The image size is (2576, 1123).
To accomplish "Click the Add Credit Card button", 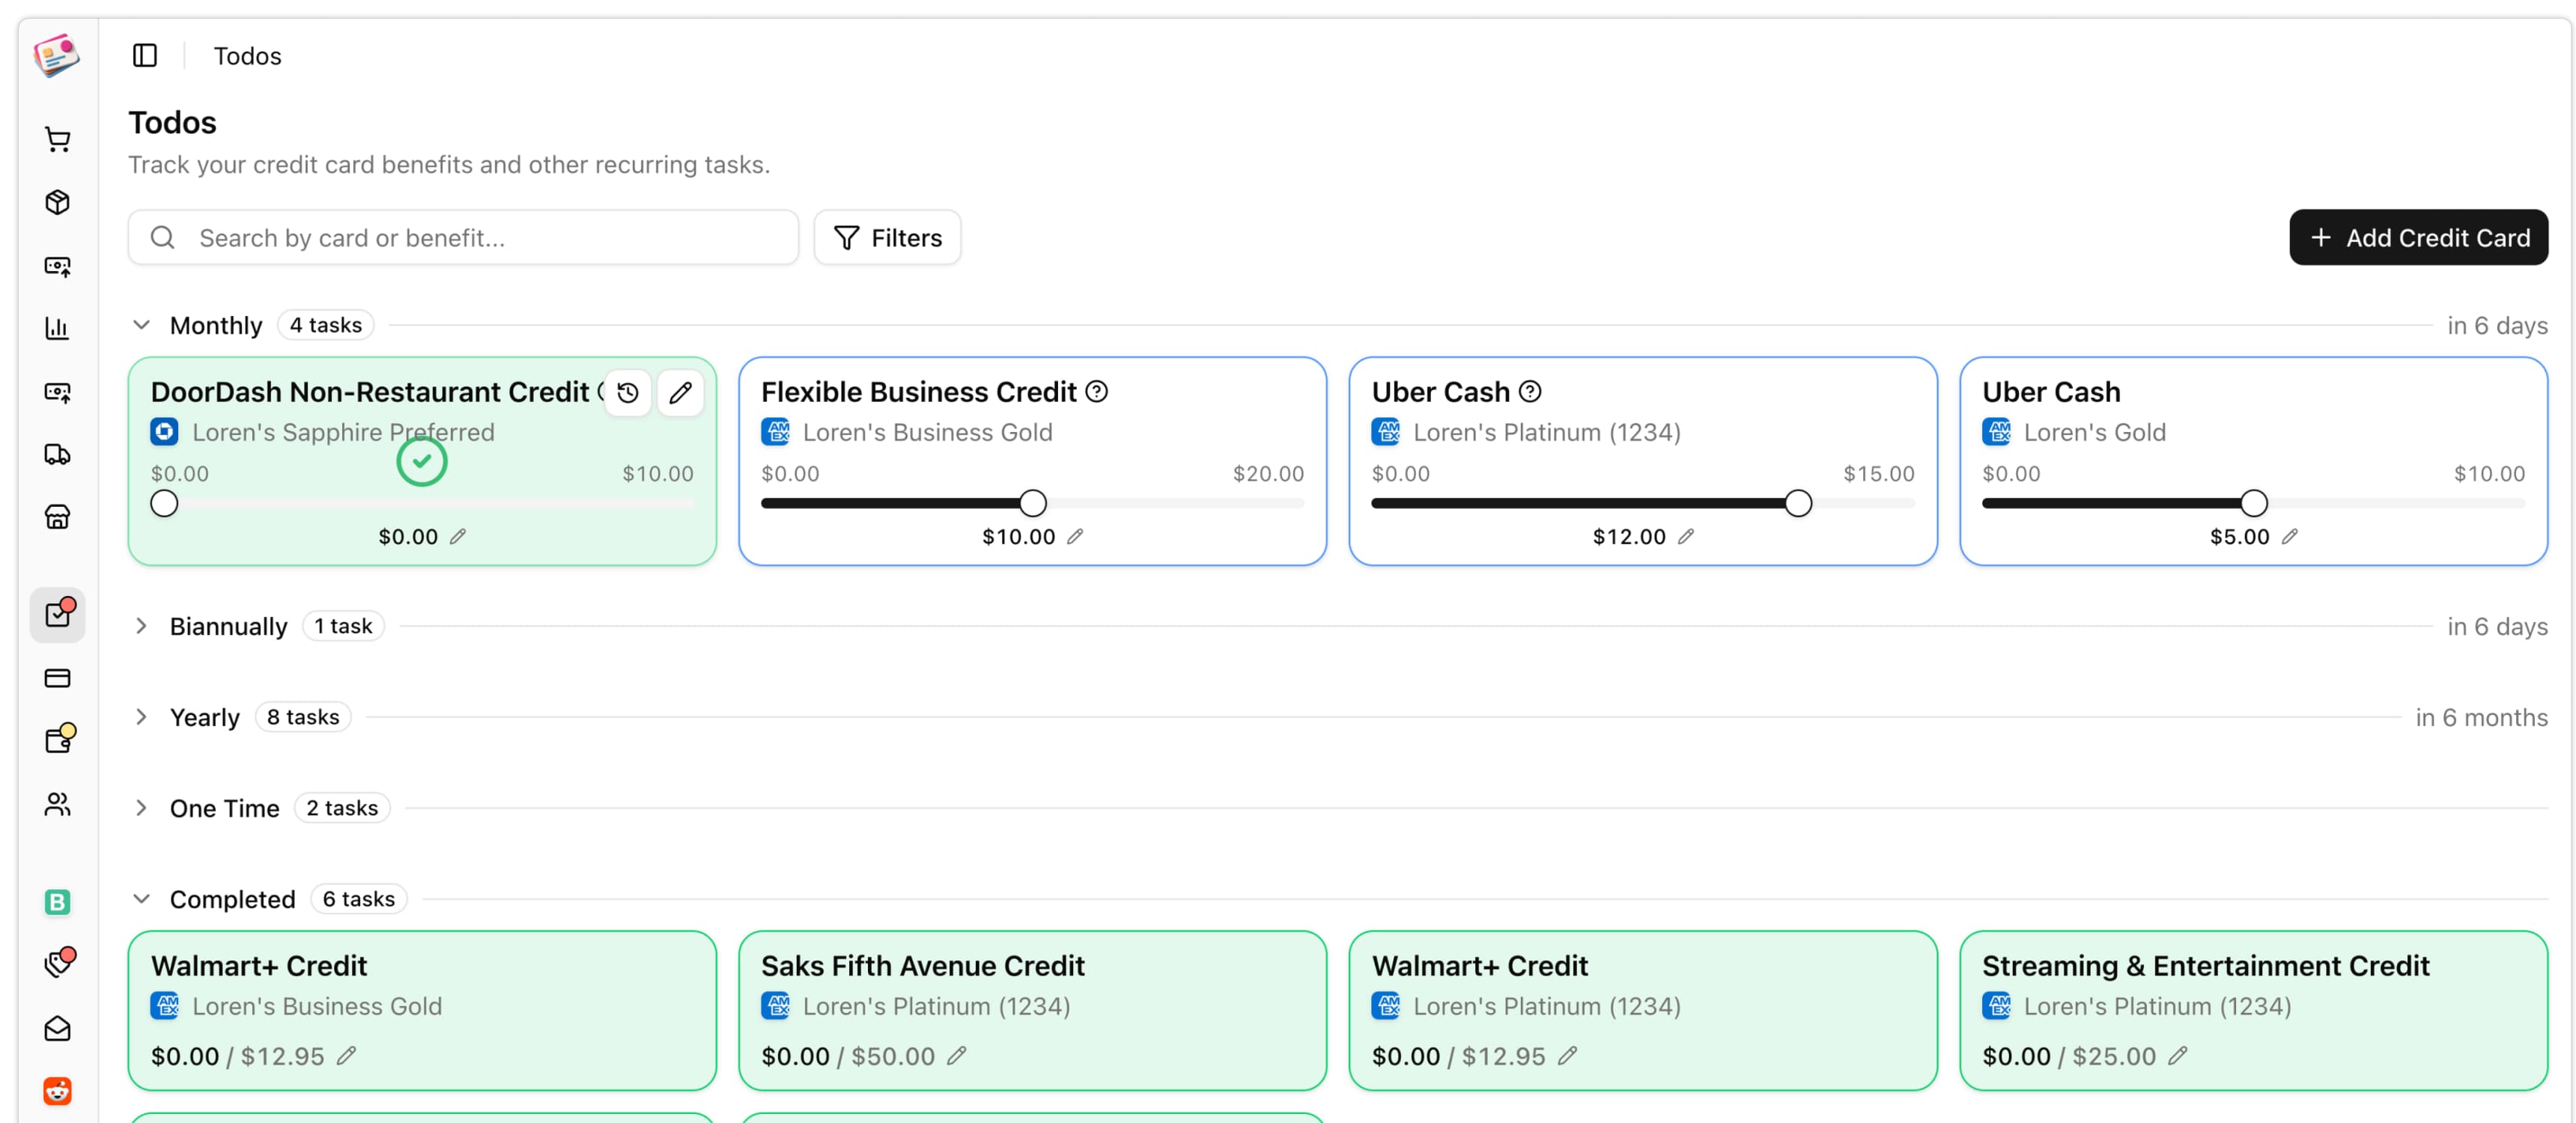I will [2418, 238].
